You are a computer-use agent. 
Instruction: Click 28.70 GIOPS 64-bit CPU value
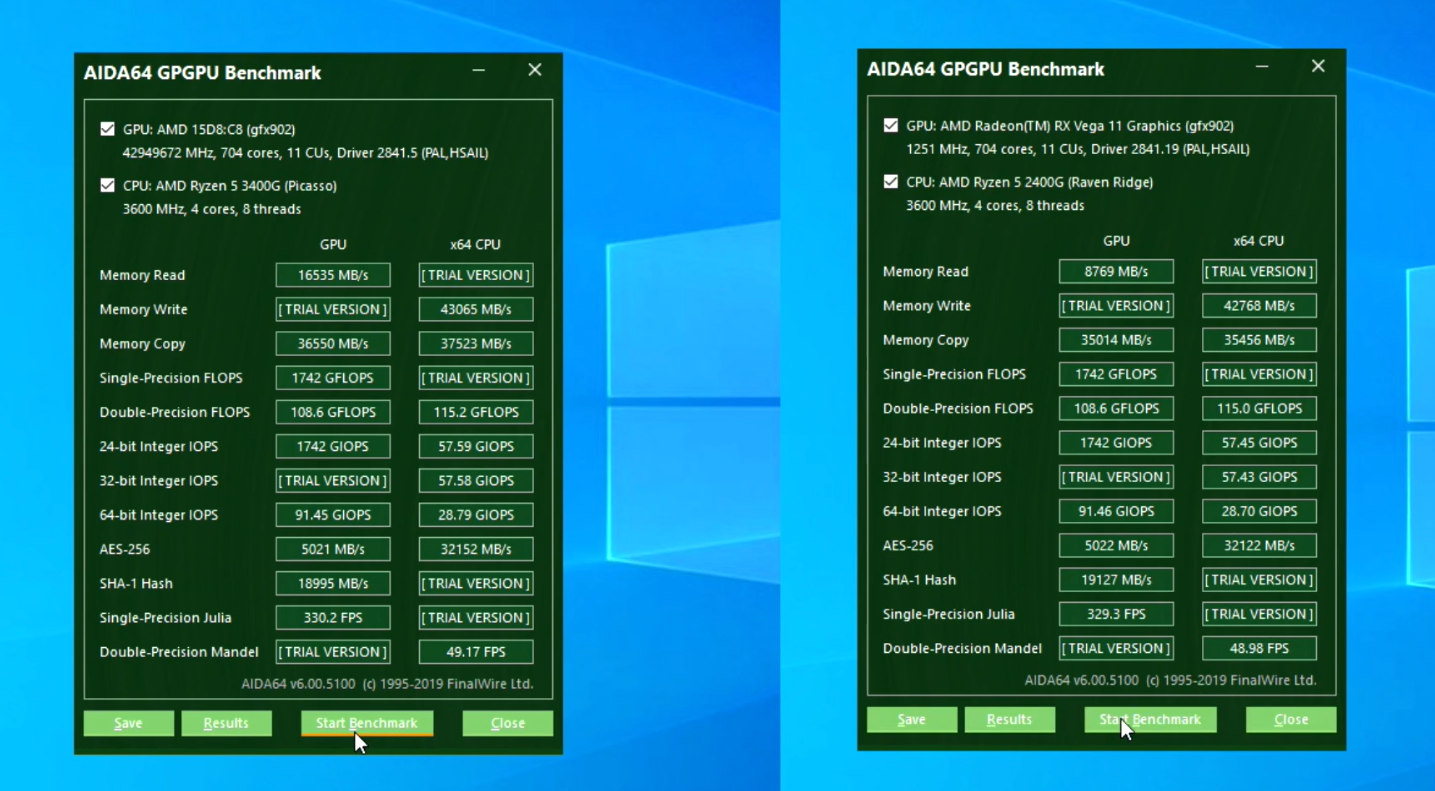pyautogui.click(x=1259, y=511)
